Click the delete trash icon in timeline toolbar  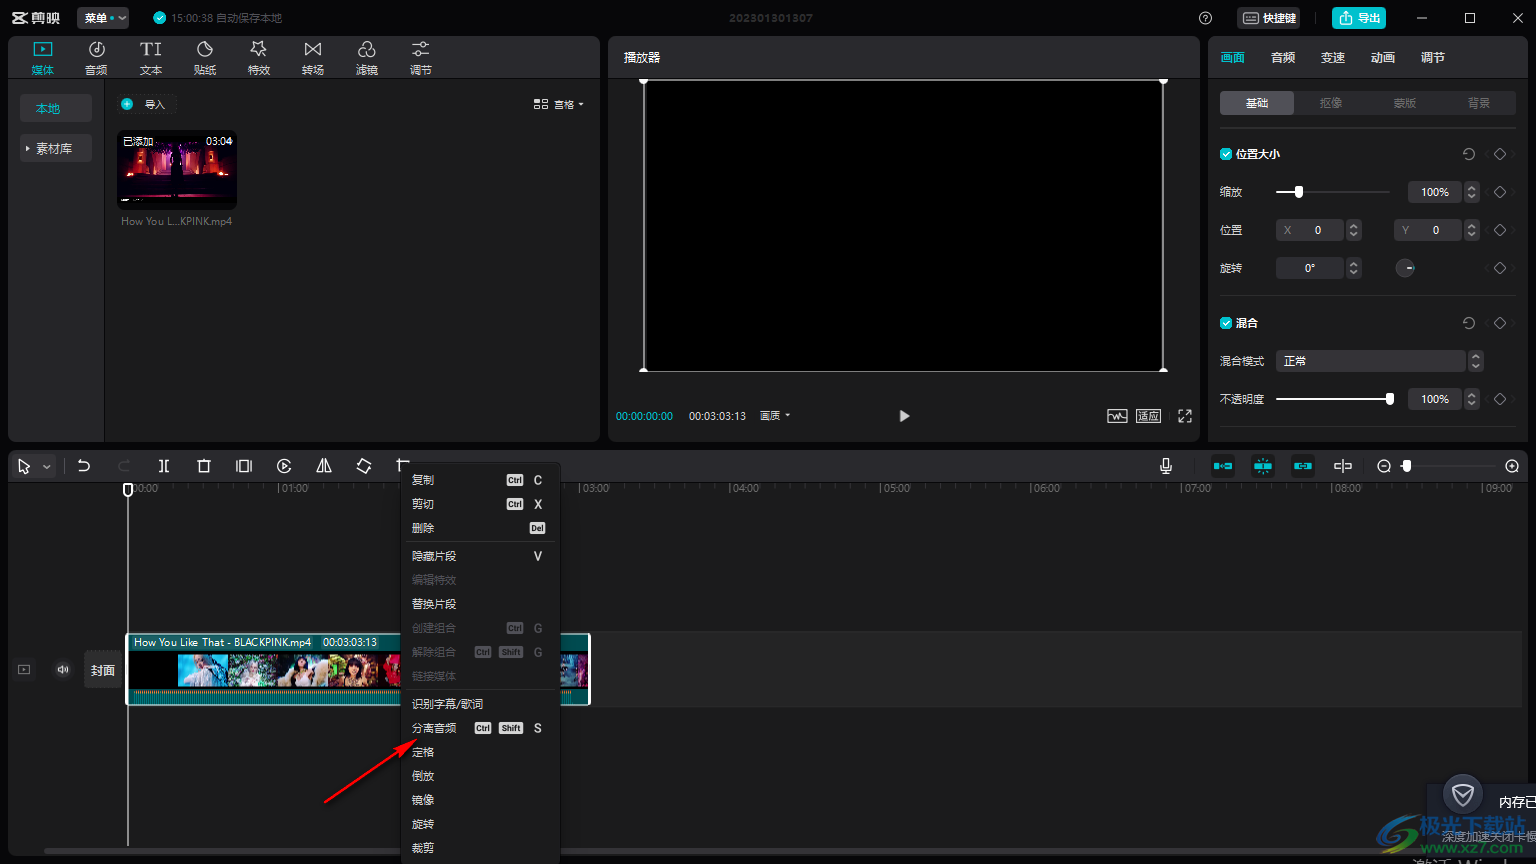(204, 466)
